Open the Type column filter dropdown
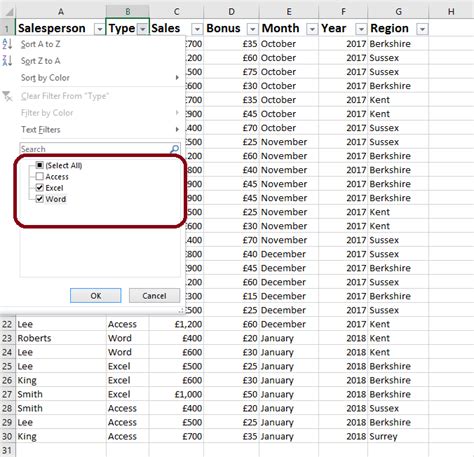474x457 pixels. click(142, 29)
